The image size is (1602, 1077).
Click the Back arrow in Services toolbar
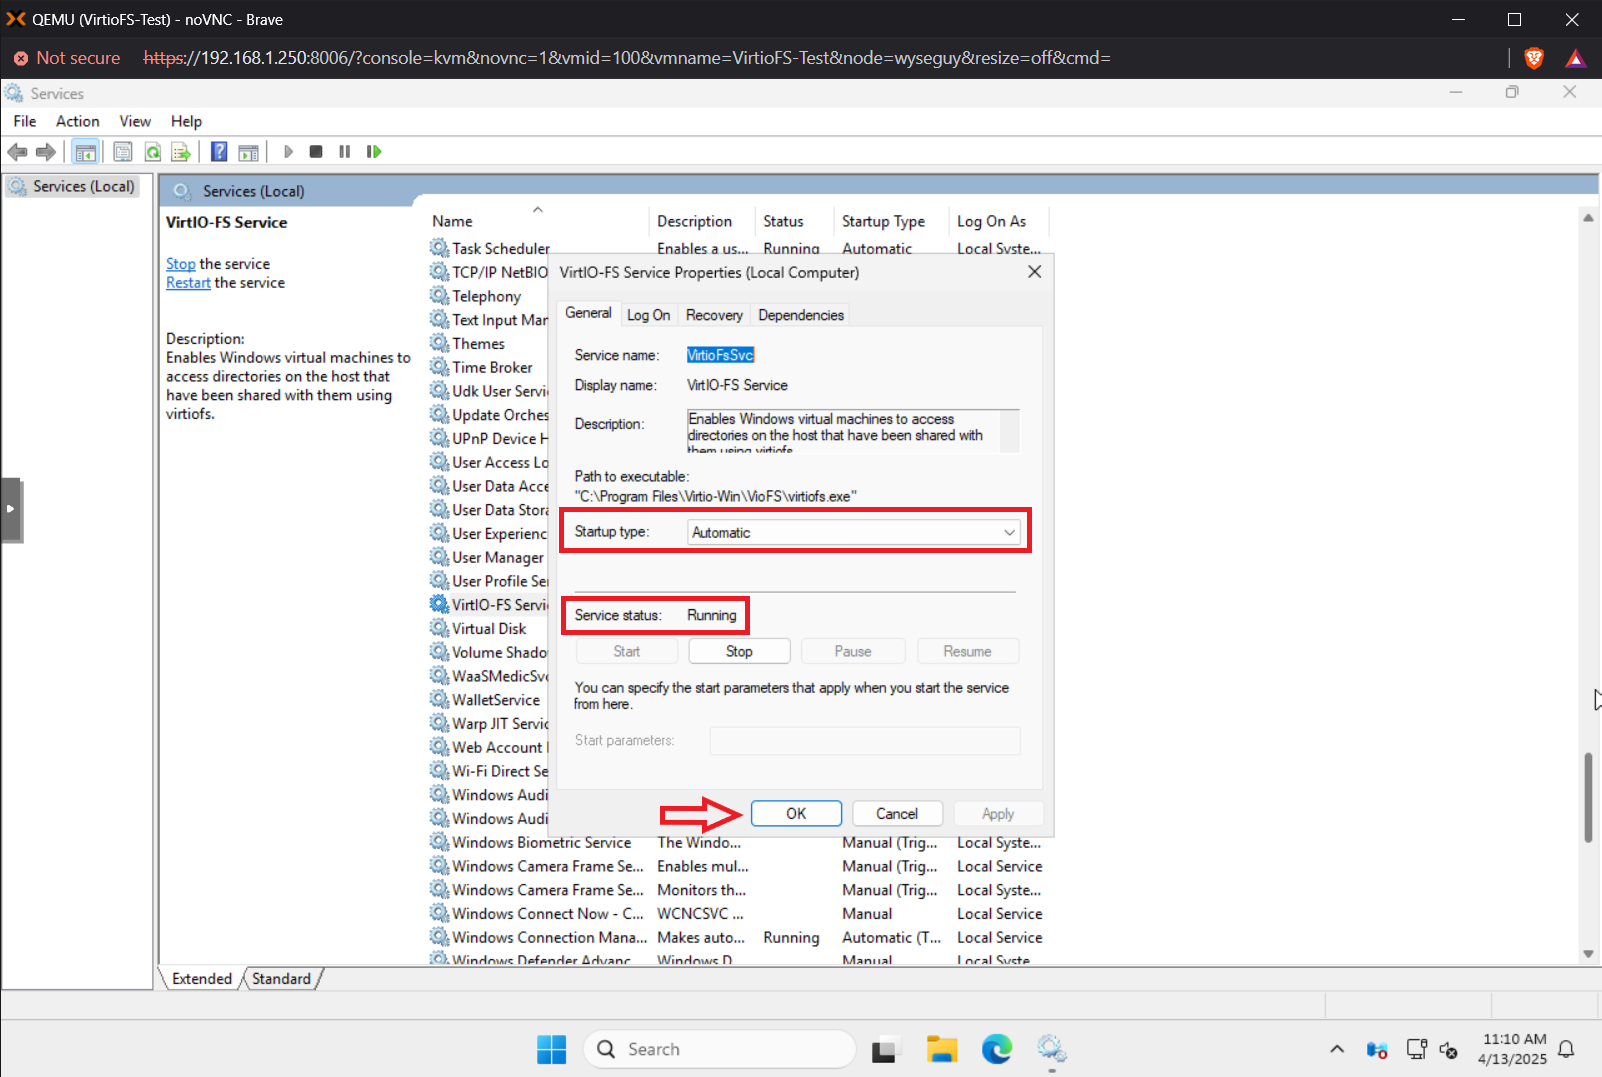17,152
